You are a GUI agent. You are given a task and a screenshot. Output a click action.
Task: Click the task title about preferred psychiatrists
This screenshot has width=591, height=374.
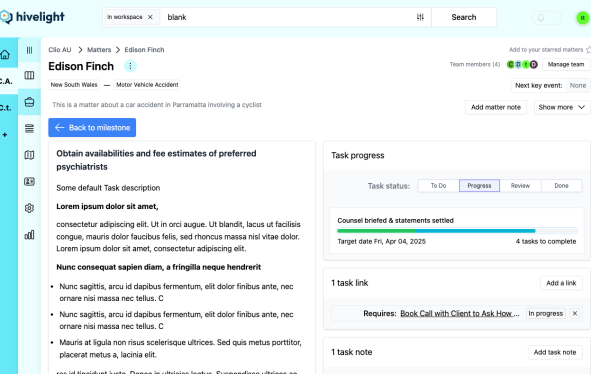(x=156, y=160)
